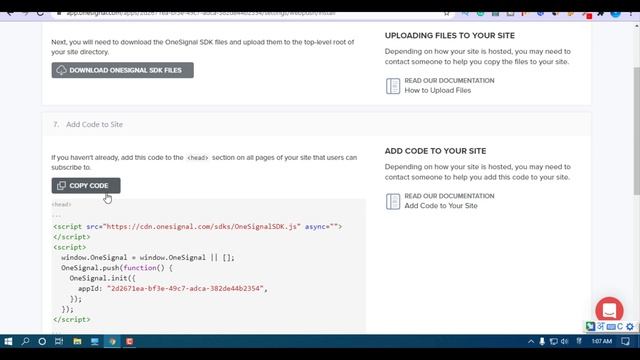Open the Action Center notifications icon

(x=625, y=341)
